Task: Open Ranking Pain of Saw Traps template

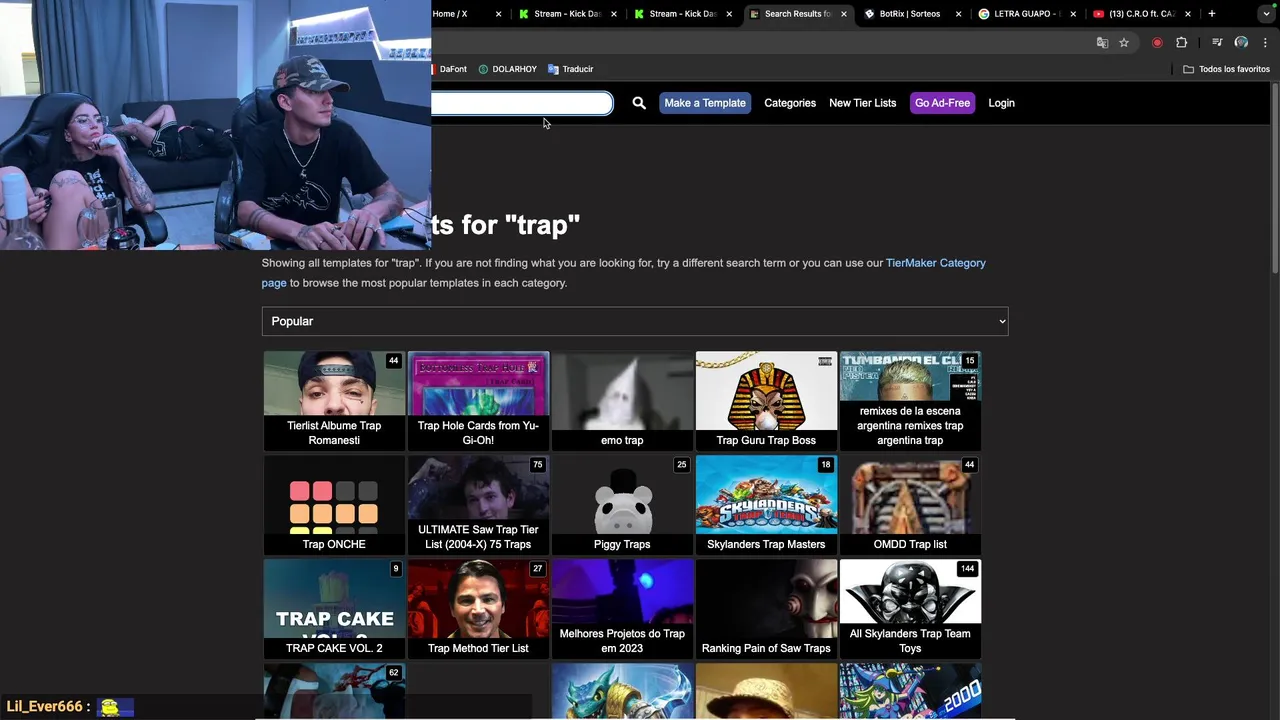Action: point(766,609)
